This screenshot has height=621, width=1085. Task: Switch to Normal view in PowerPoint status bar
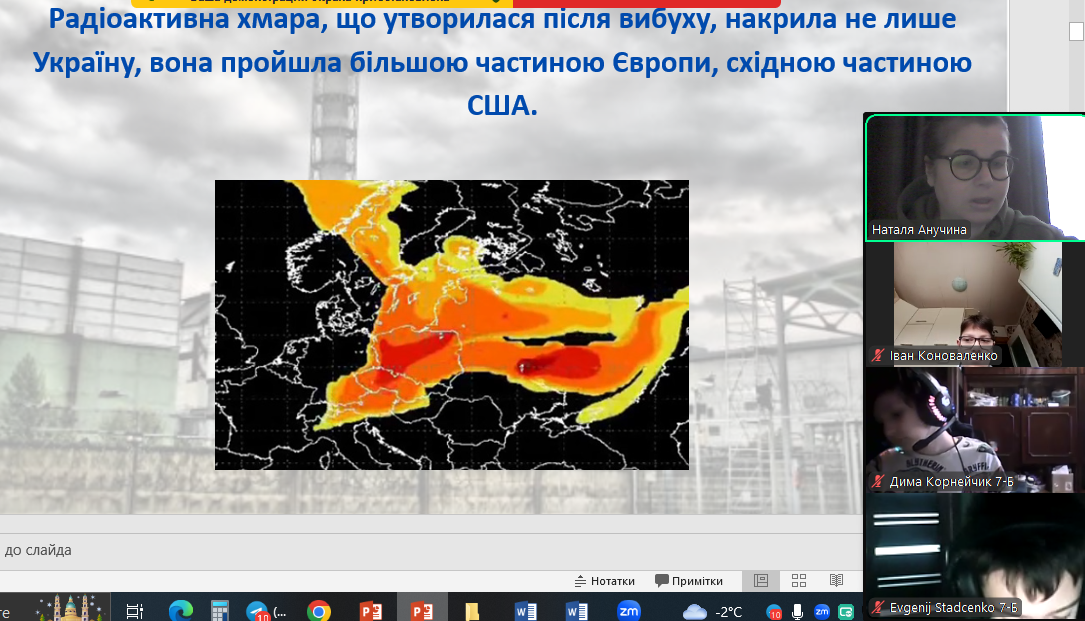coord(761,580)
